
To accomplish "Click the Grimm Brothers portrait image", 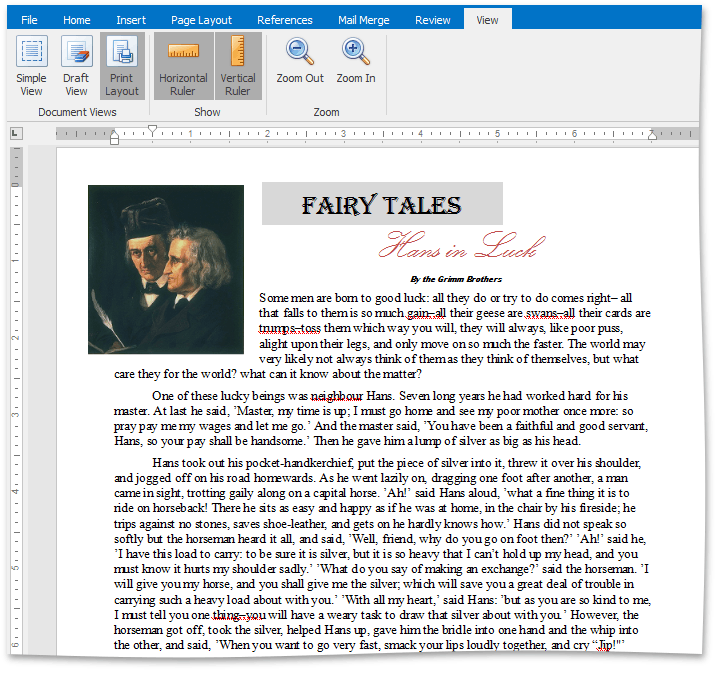I will 166,270.
